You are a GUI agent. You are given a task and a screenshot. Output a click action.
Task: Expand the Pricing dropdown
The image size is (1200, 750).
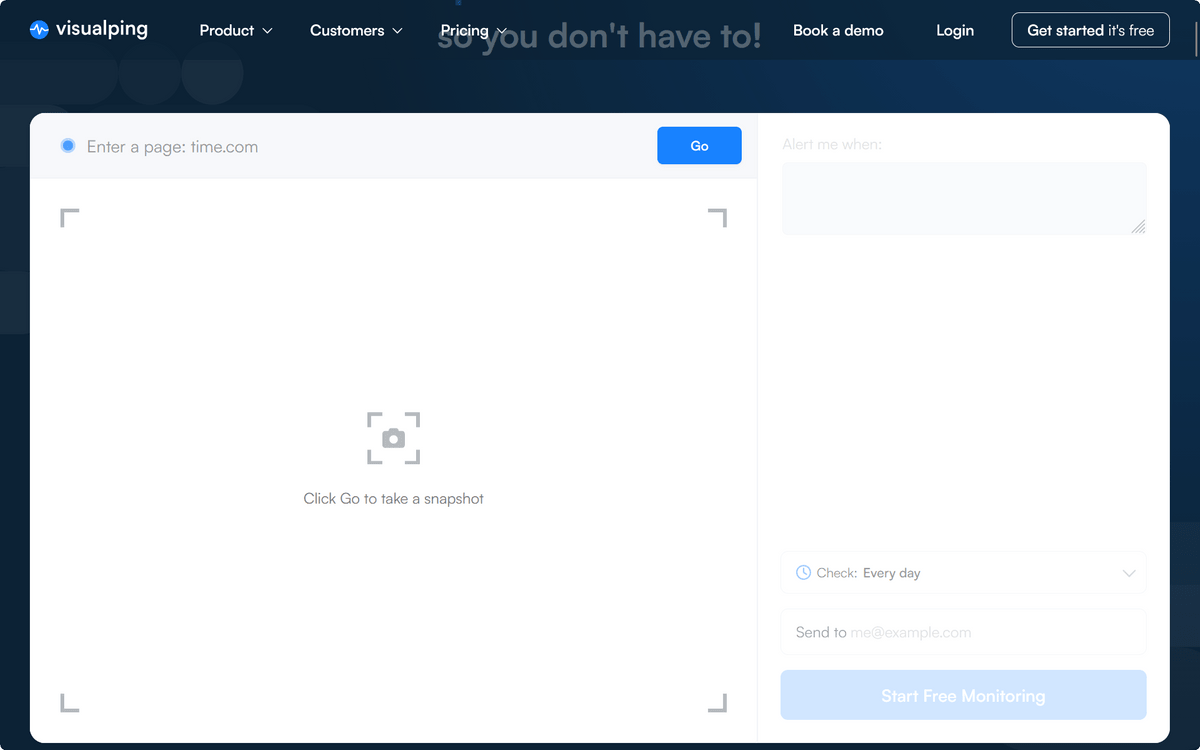(473, 31)
